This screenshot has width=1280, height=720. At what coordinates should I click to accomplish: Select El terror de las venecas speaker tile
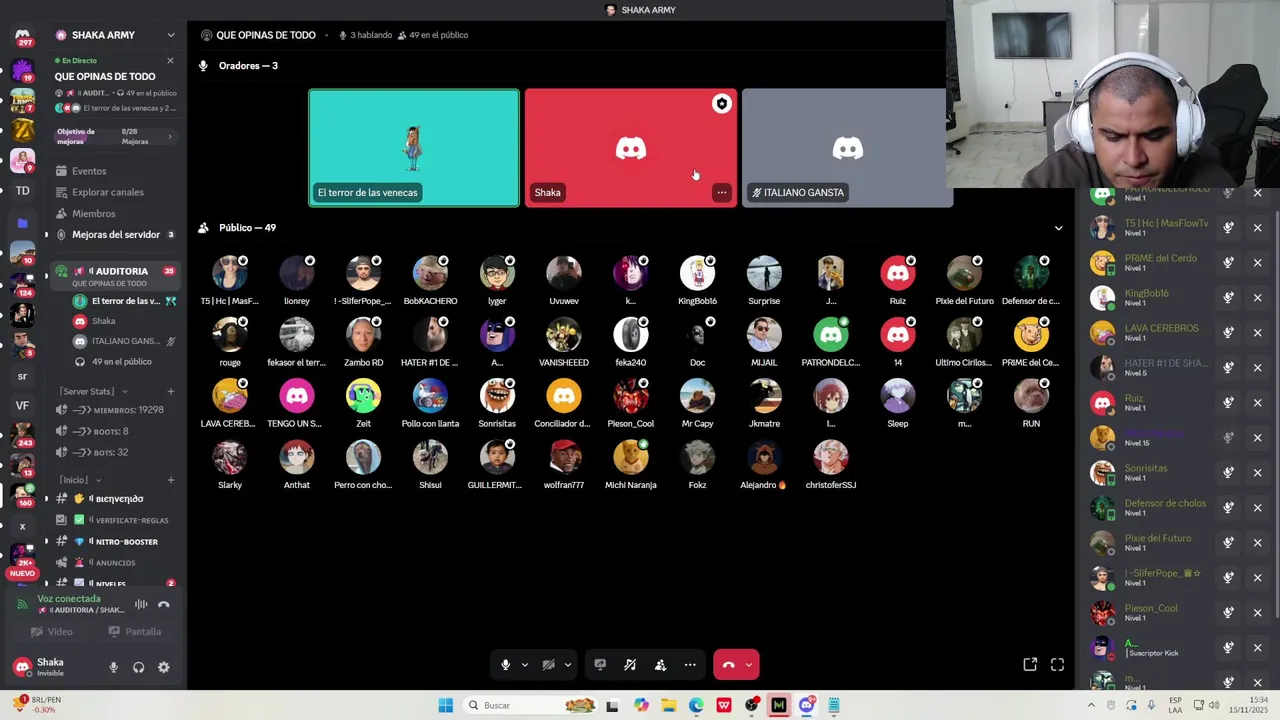coord(414,148)
